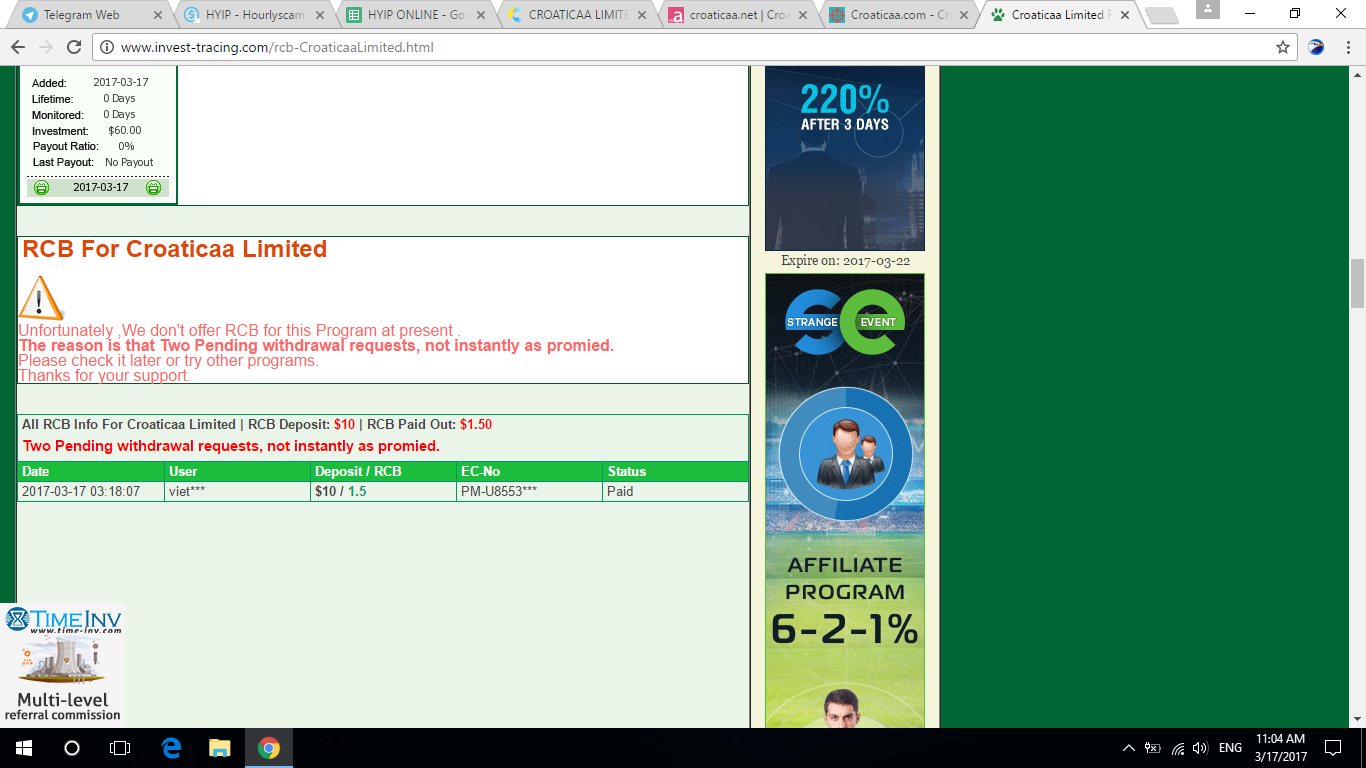The width and height of the screenshot is (1366, 768).
Task: Bookmark this page with the star icon
Action: (x=1283, y=47)
